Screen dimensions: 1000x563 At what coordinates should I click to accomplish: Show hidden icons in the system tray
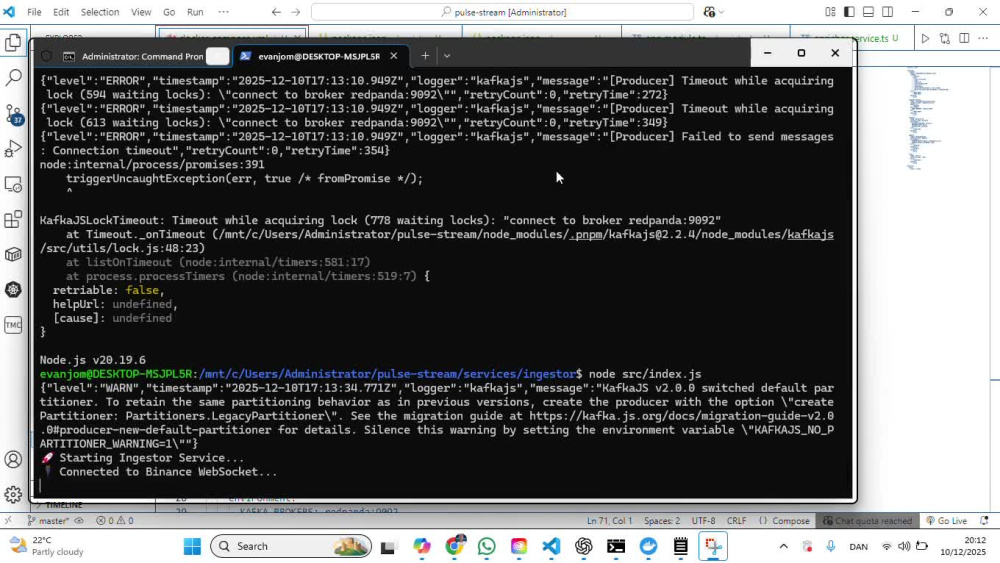tap(784, 546)
